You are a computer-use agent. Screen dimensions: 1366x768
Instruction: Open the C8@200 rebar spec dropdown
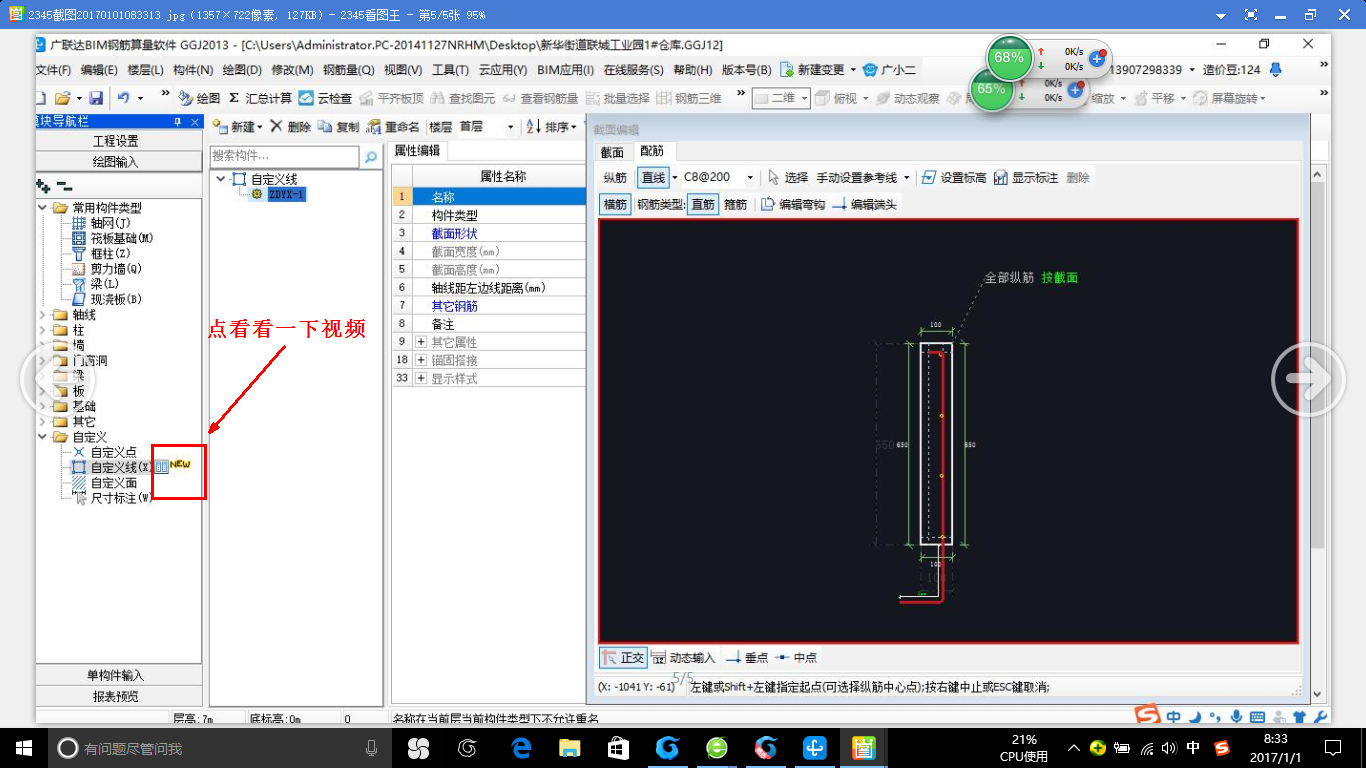[x=751, y=177]
